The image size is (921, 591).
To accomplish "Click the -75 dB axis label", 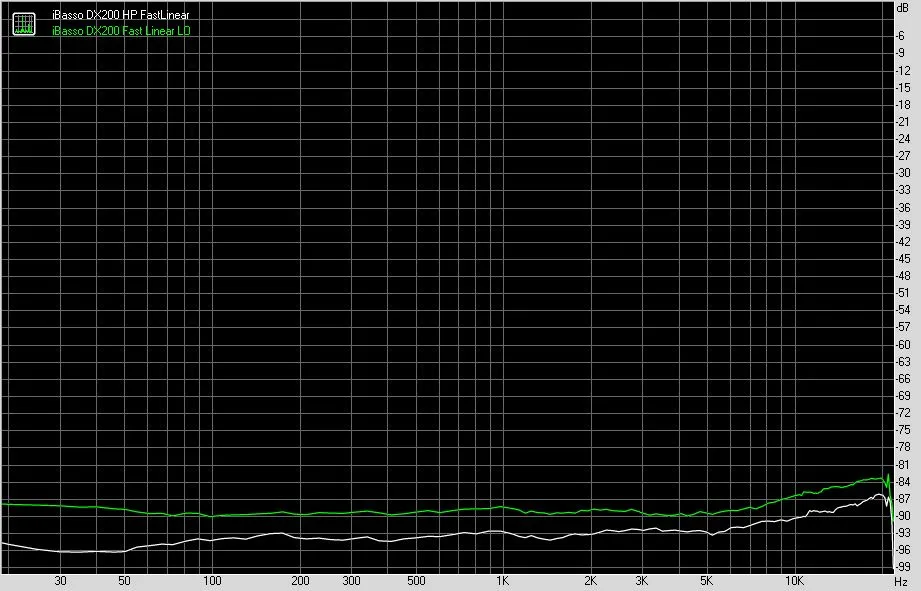I will click(x=903, y=430).
